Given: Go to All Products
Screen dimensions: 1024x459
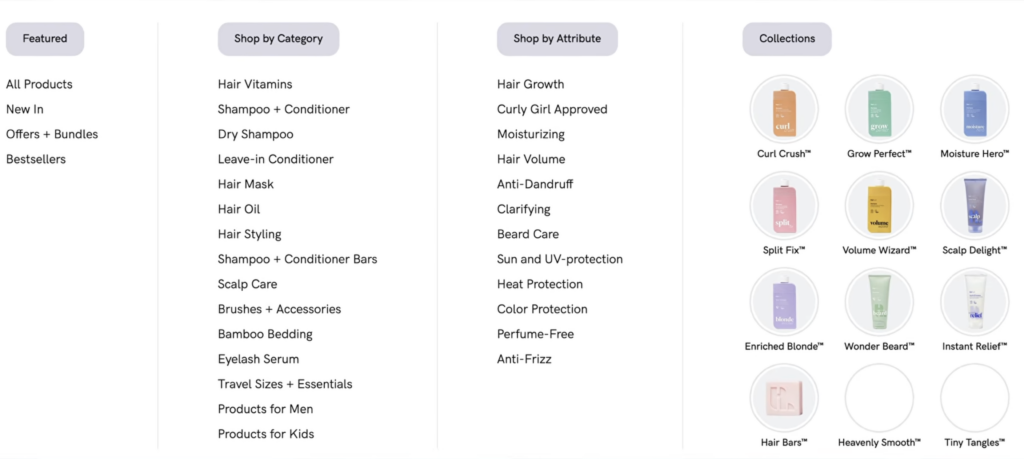Looking at the screenshot, I should tap(39, 84).
